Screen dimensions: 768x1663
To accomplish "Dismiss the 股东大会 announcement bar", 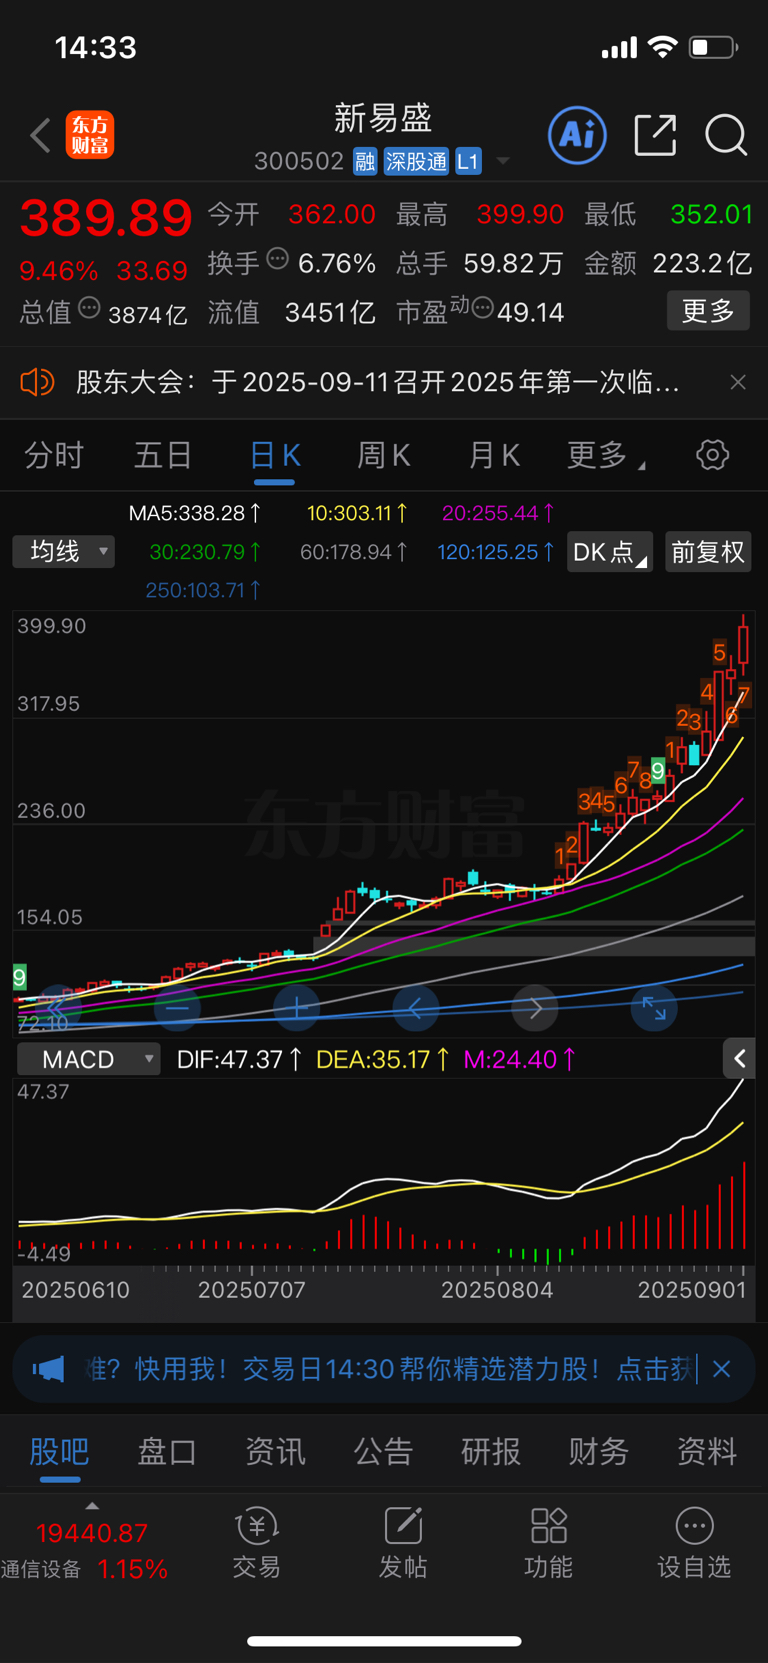I will [738, 382].
